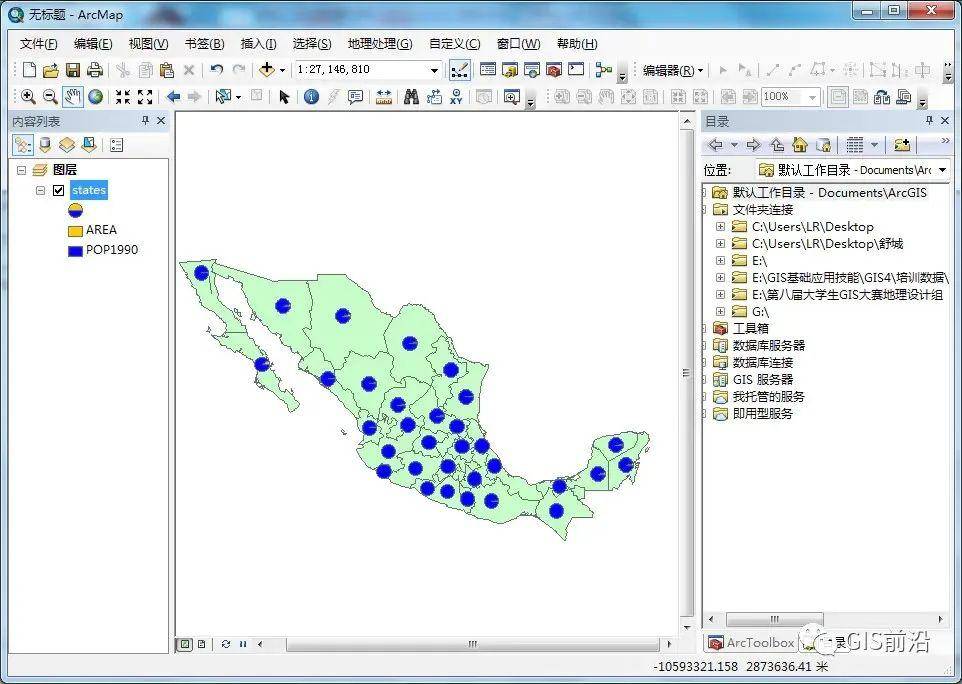Click the yellow AREA legend swatch
This screenshot has width=962, height=684.
(x=75, y=231)
